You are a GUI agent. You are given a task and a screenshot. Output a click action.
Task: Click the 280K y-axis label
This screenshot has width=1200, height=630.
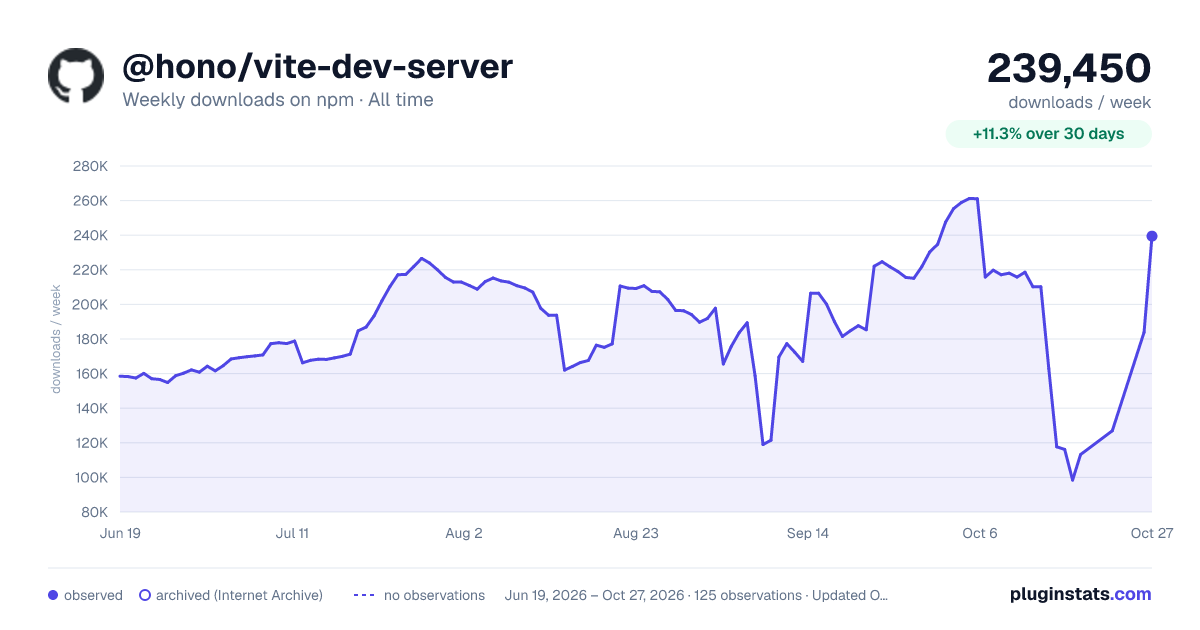tap(90, 166)
